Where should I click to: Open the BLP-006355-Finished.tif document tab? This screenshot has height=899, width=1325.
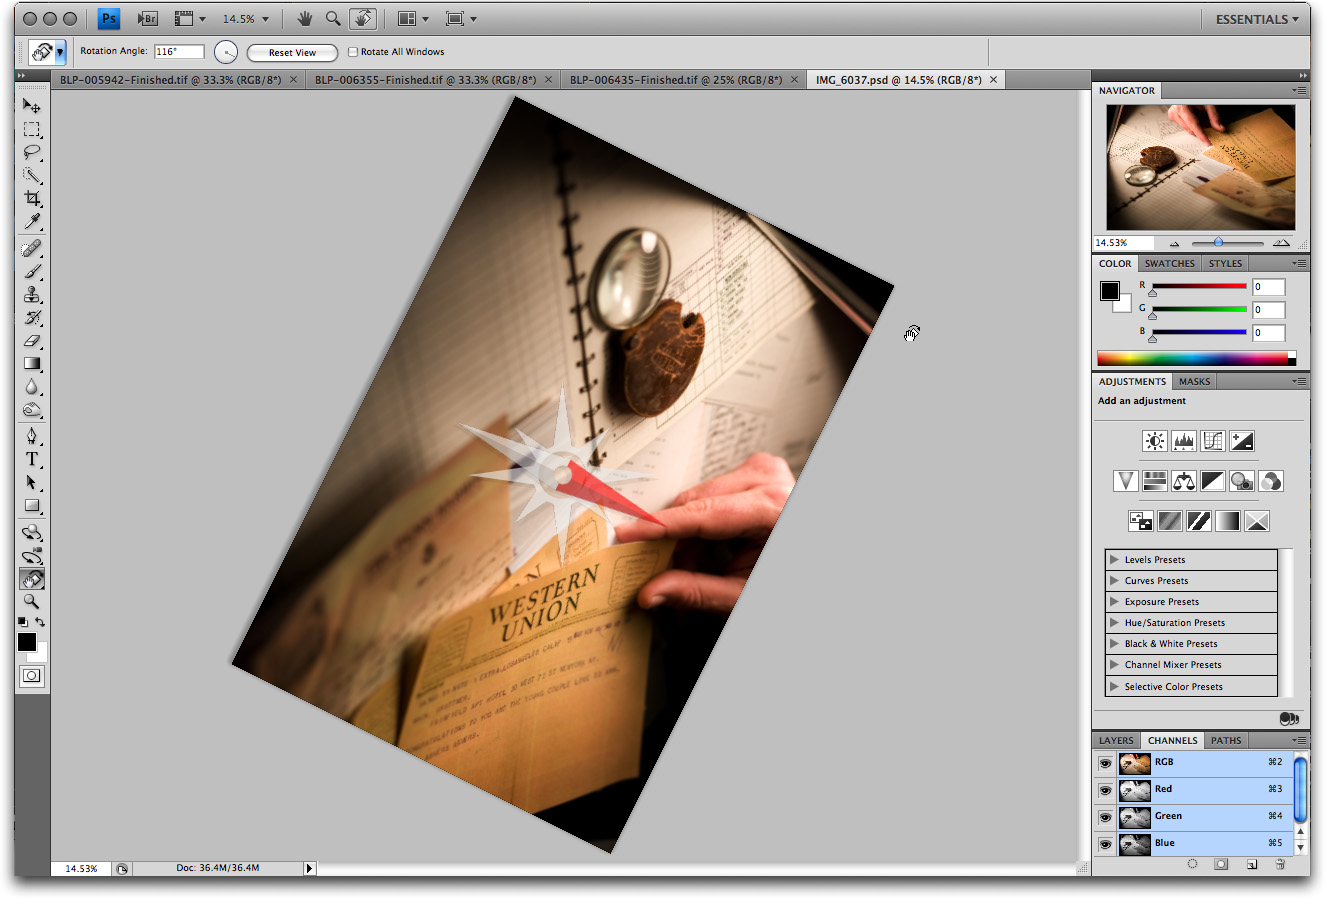point(425,80)
